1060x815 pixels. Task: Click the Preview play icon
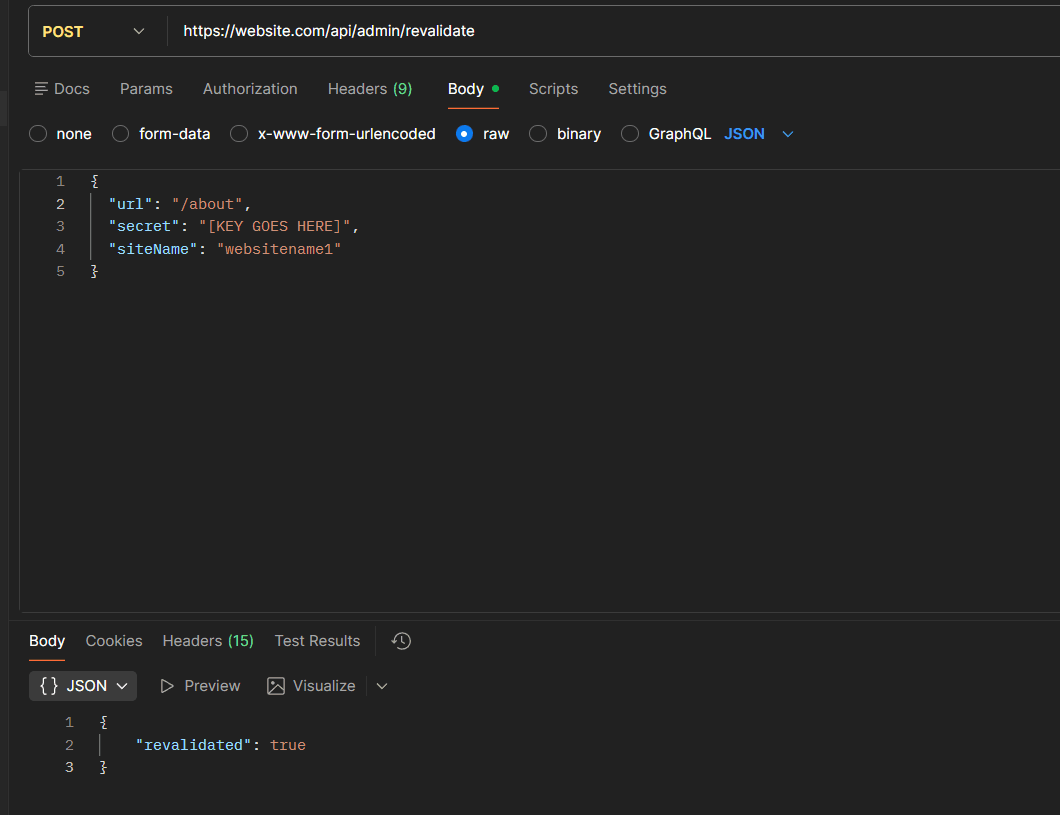pos(167,686)
